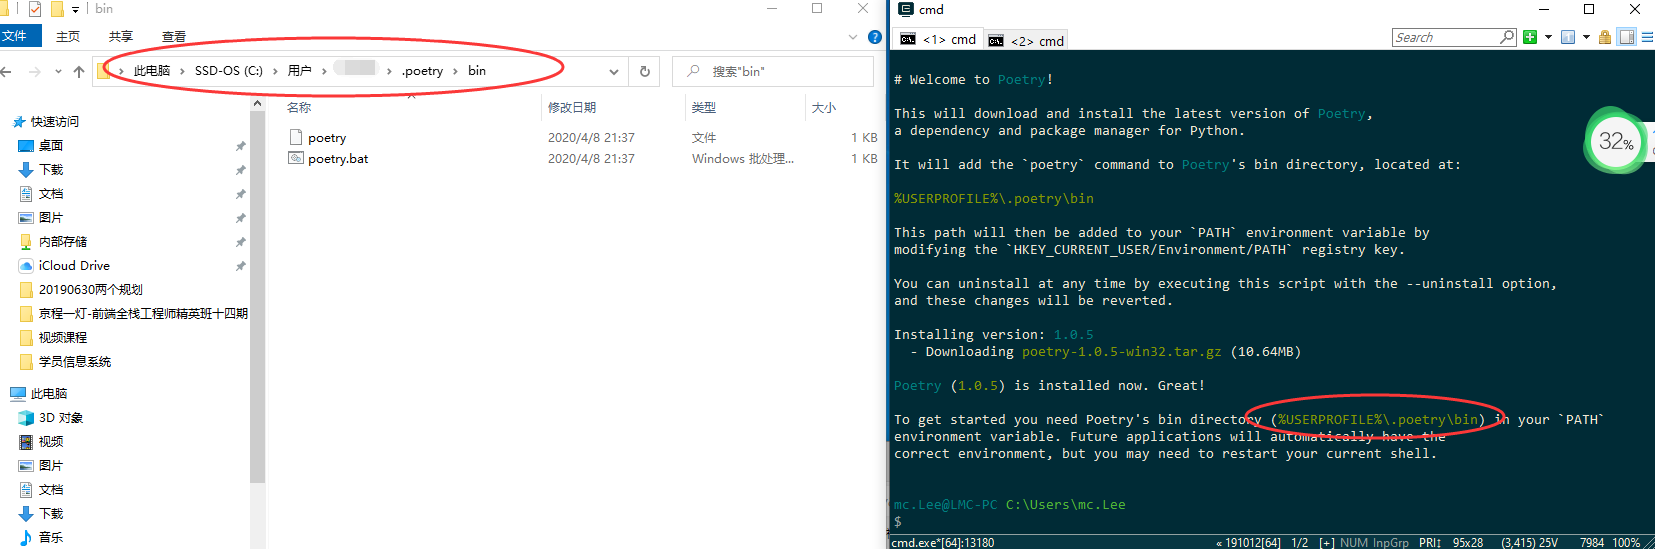This screenshot has width=1655, height=549.
Task: Click the active console number icon
Action: point(1568,37)
